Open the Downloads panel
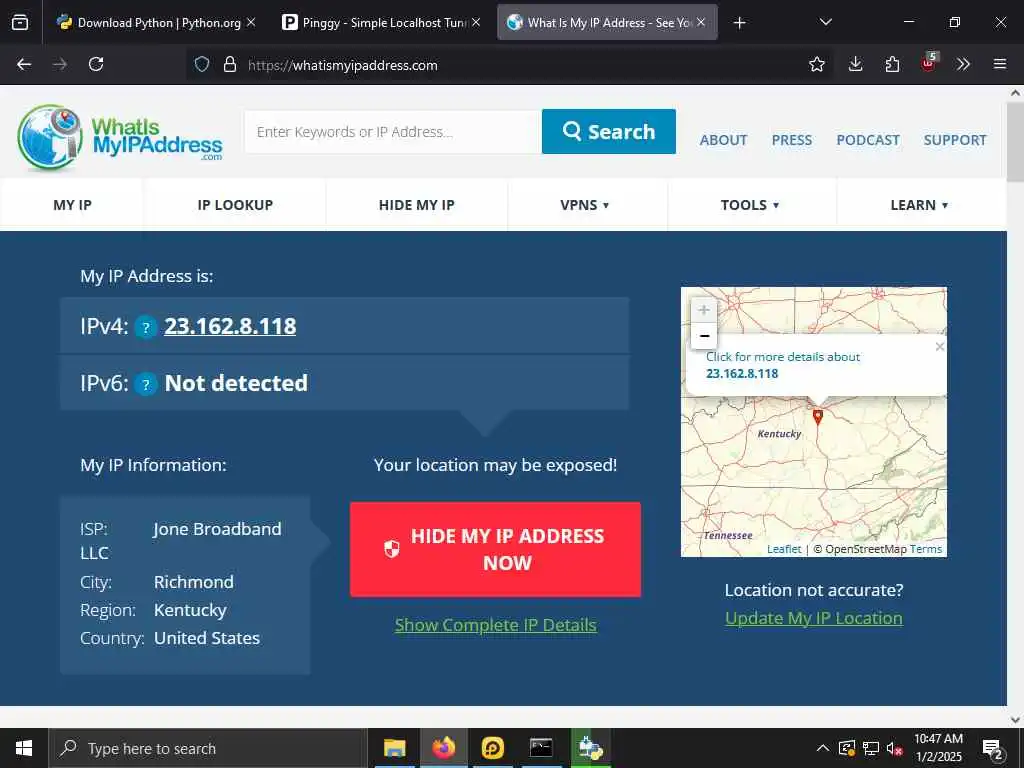1024x768 pixels. (856, 64)
